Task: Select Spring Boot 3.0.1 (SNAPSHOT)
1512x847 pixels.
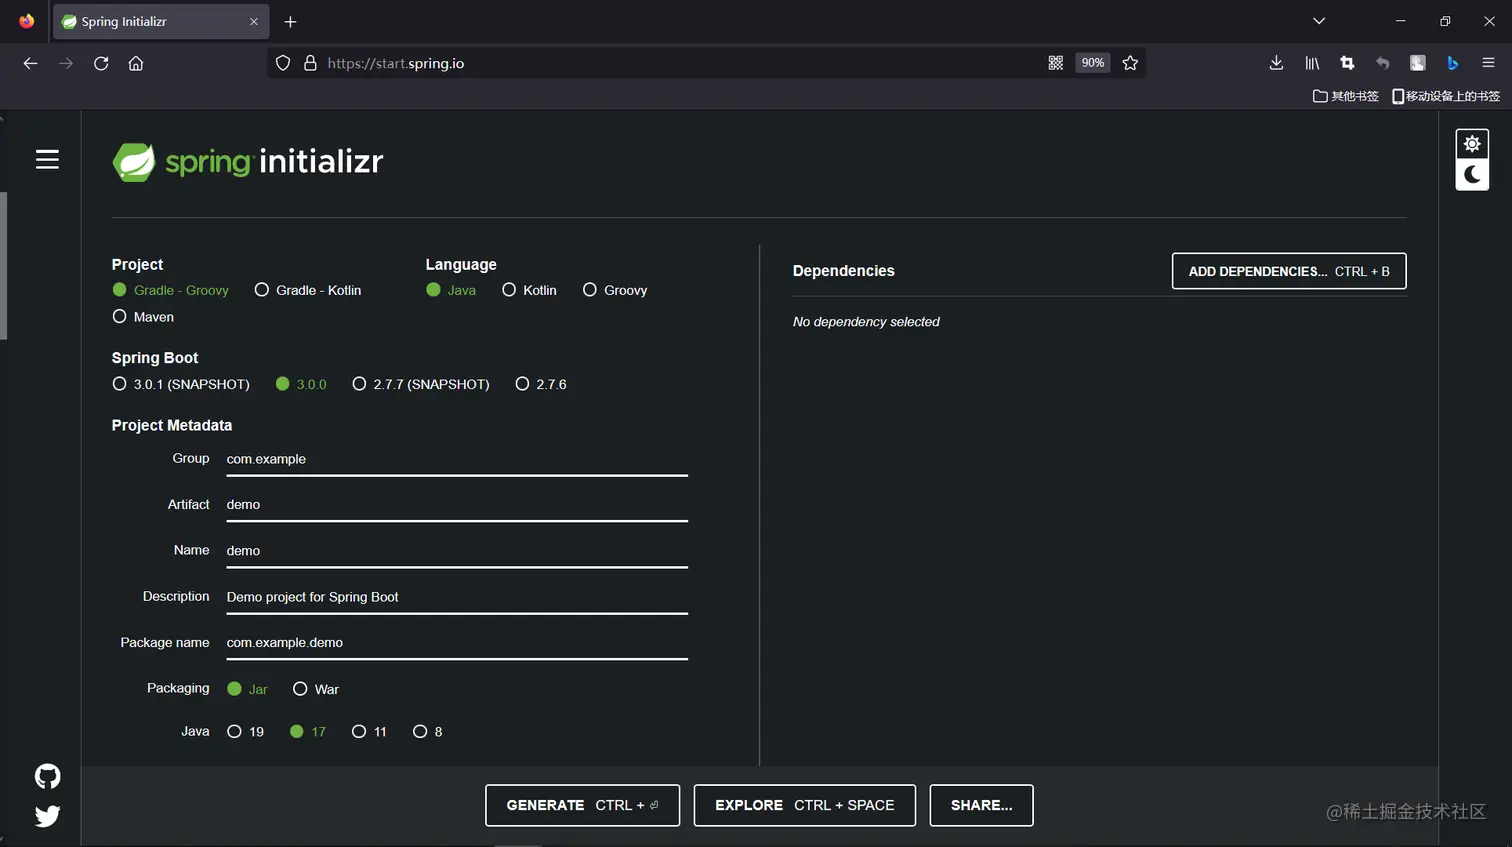Action: coord(181,384)
